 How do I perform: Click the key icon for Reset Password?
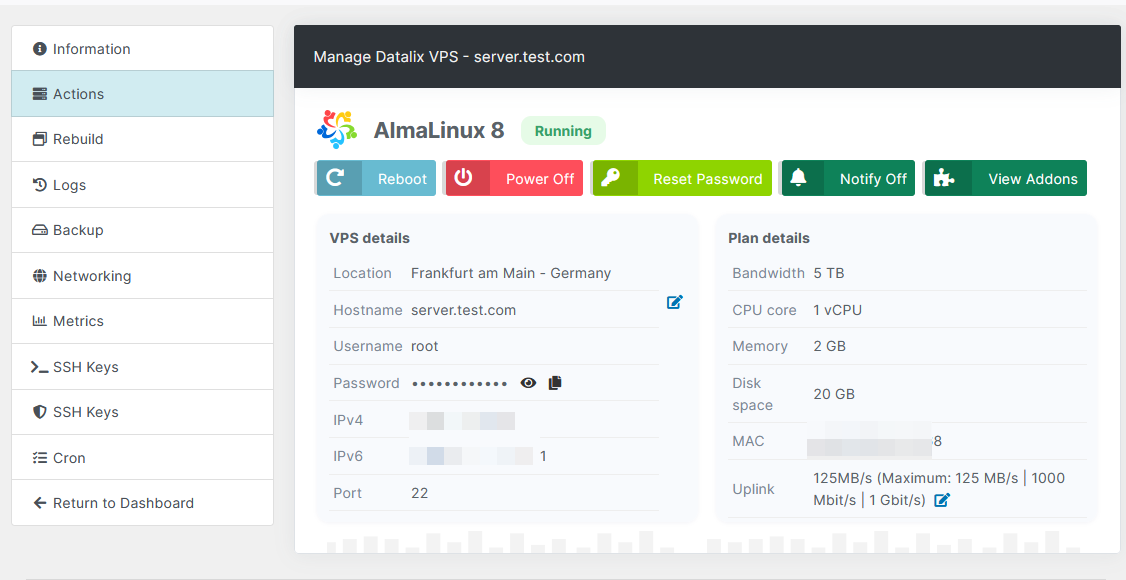(x=611, y=178)
